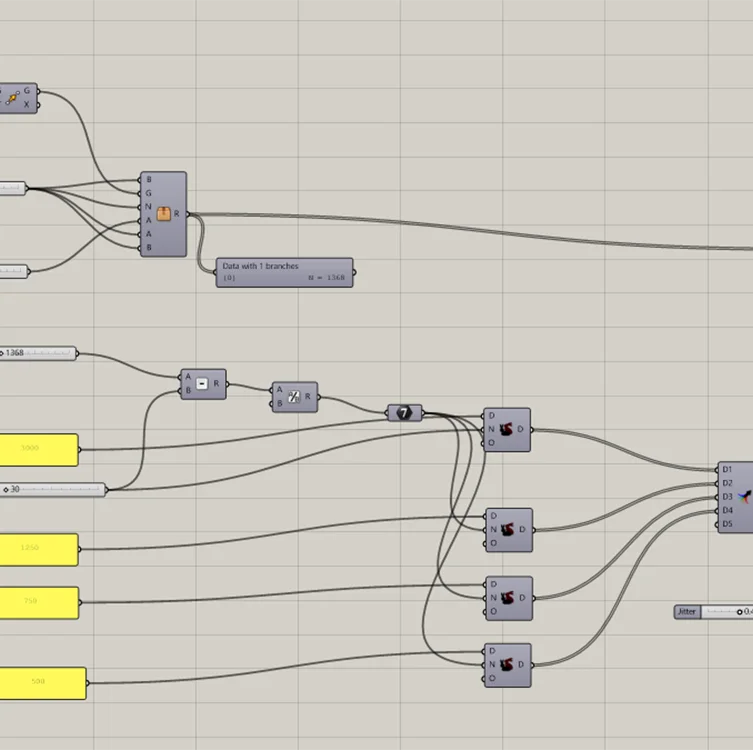Click third Duplicate Data component from top
753x750 pixels.
click(509, 598)
